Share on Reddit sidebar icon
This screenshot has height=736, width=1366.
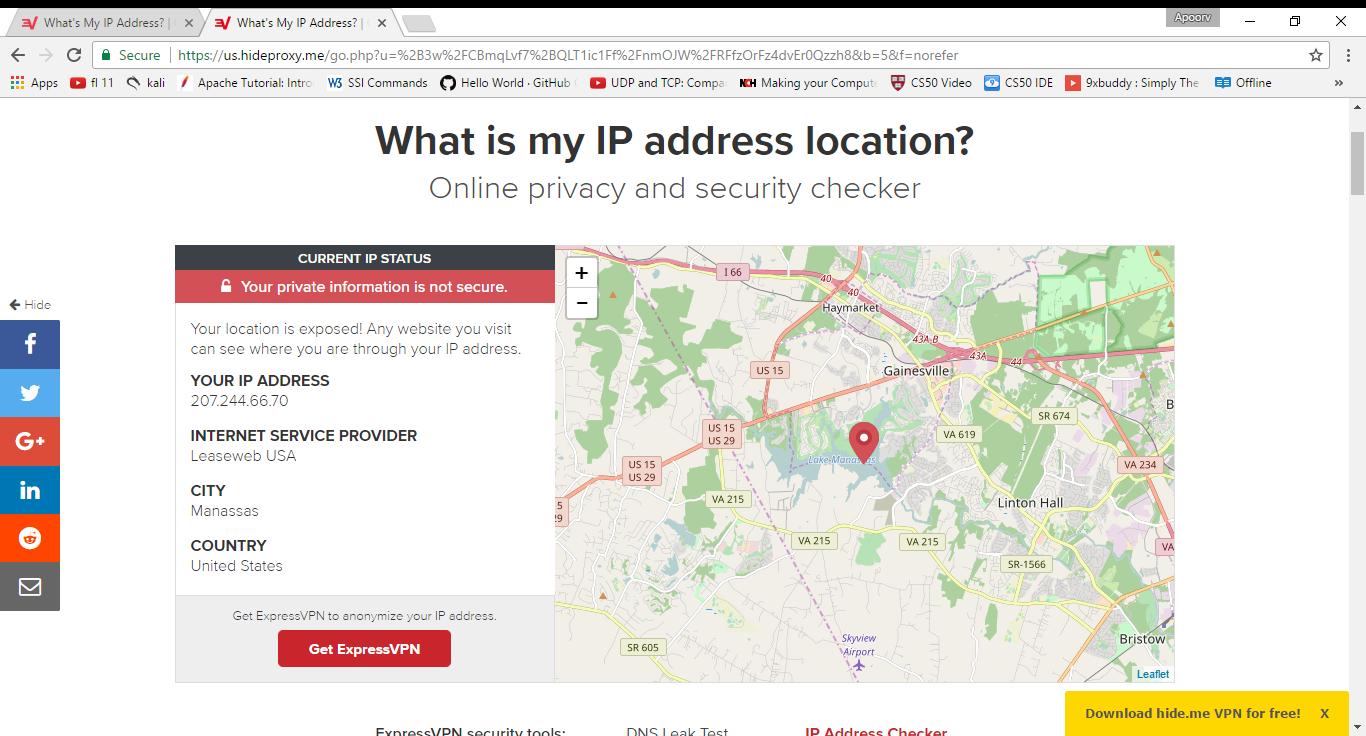(30, 538)
